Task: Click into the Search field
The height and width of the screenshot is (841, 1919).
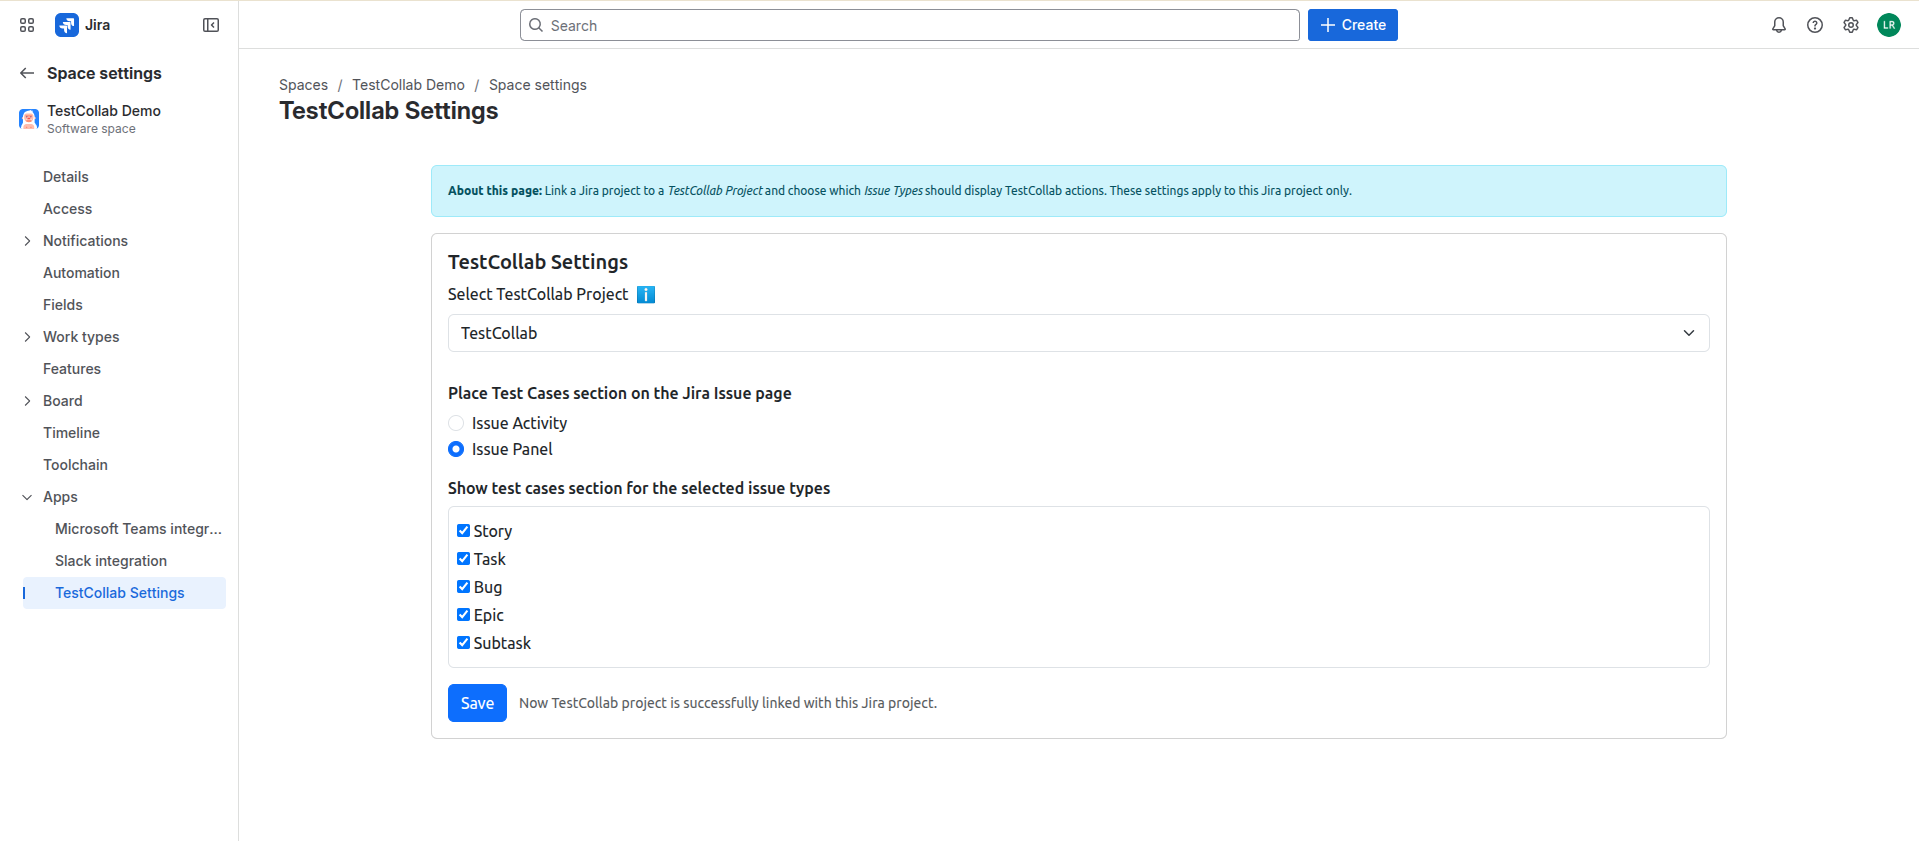Action: click(x=910, y=25)
